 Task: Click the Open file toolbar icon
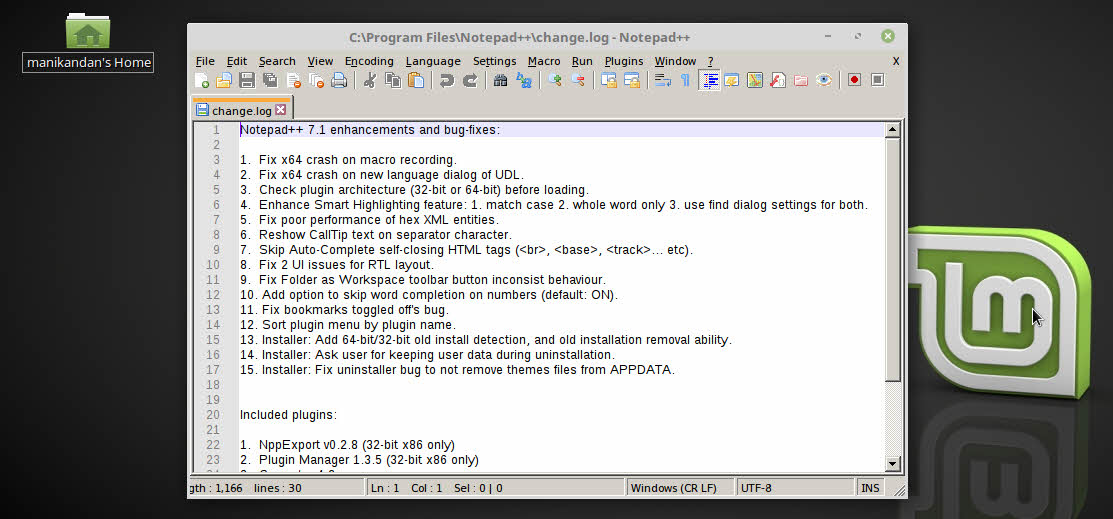click(224, 80)
